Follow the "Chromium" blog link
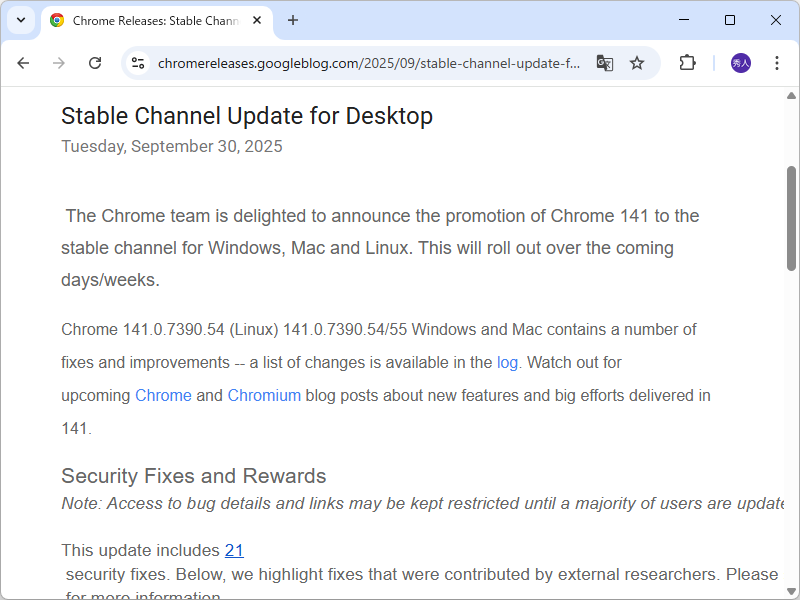 tap(264, 395)
